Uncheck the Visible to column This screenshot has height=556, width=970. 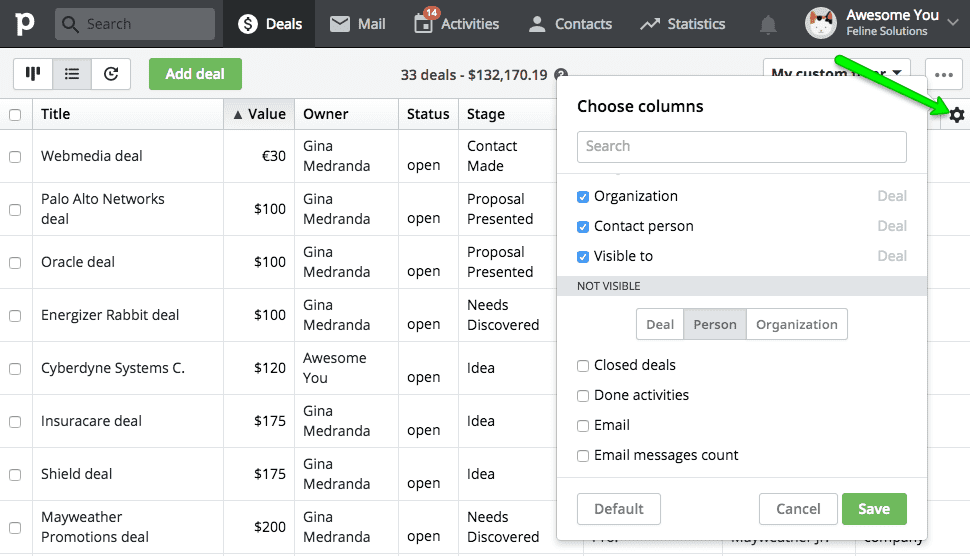tap(583, 257)
